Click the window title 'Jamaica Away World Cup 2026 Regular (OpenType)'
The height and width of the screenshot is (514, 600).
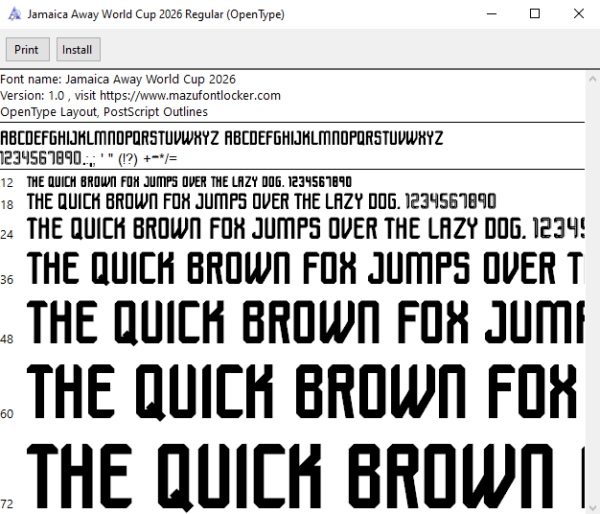click(156, 14)
